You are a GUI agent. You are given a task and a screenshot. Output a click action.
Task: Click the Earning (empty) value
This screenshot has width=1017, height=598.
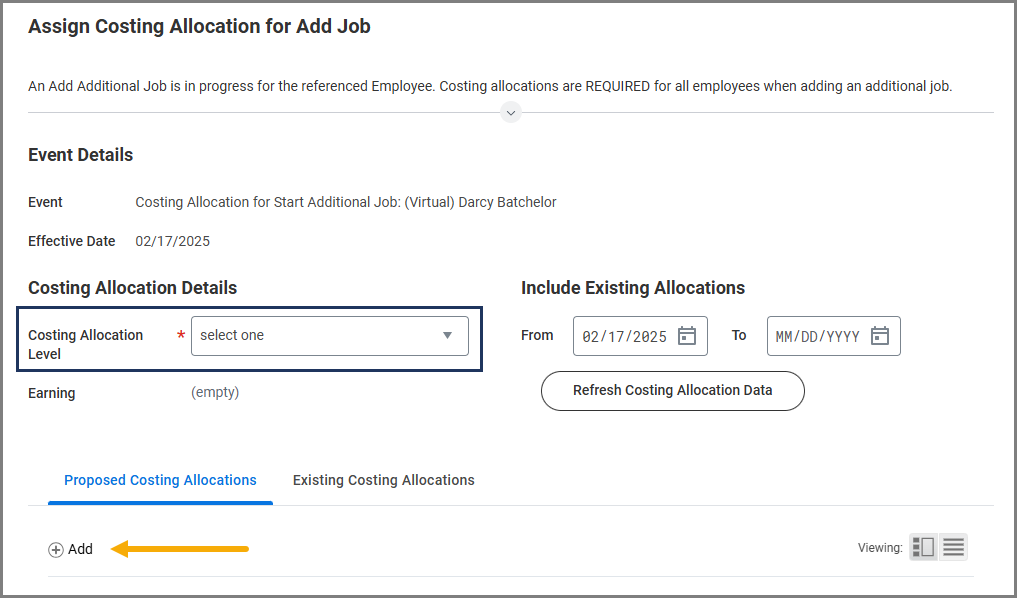[x=215, y=392]
